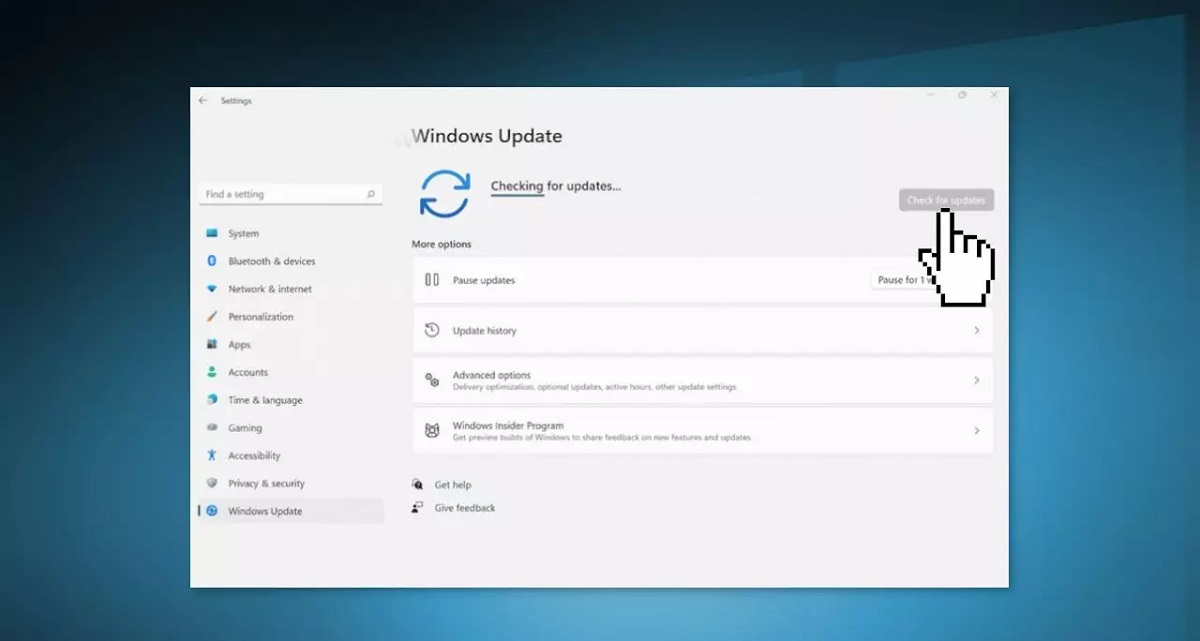
Task: Open Time & language settings
Action: coord(291,400)
